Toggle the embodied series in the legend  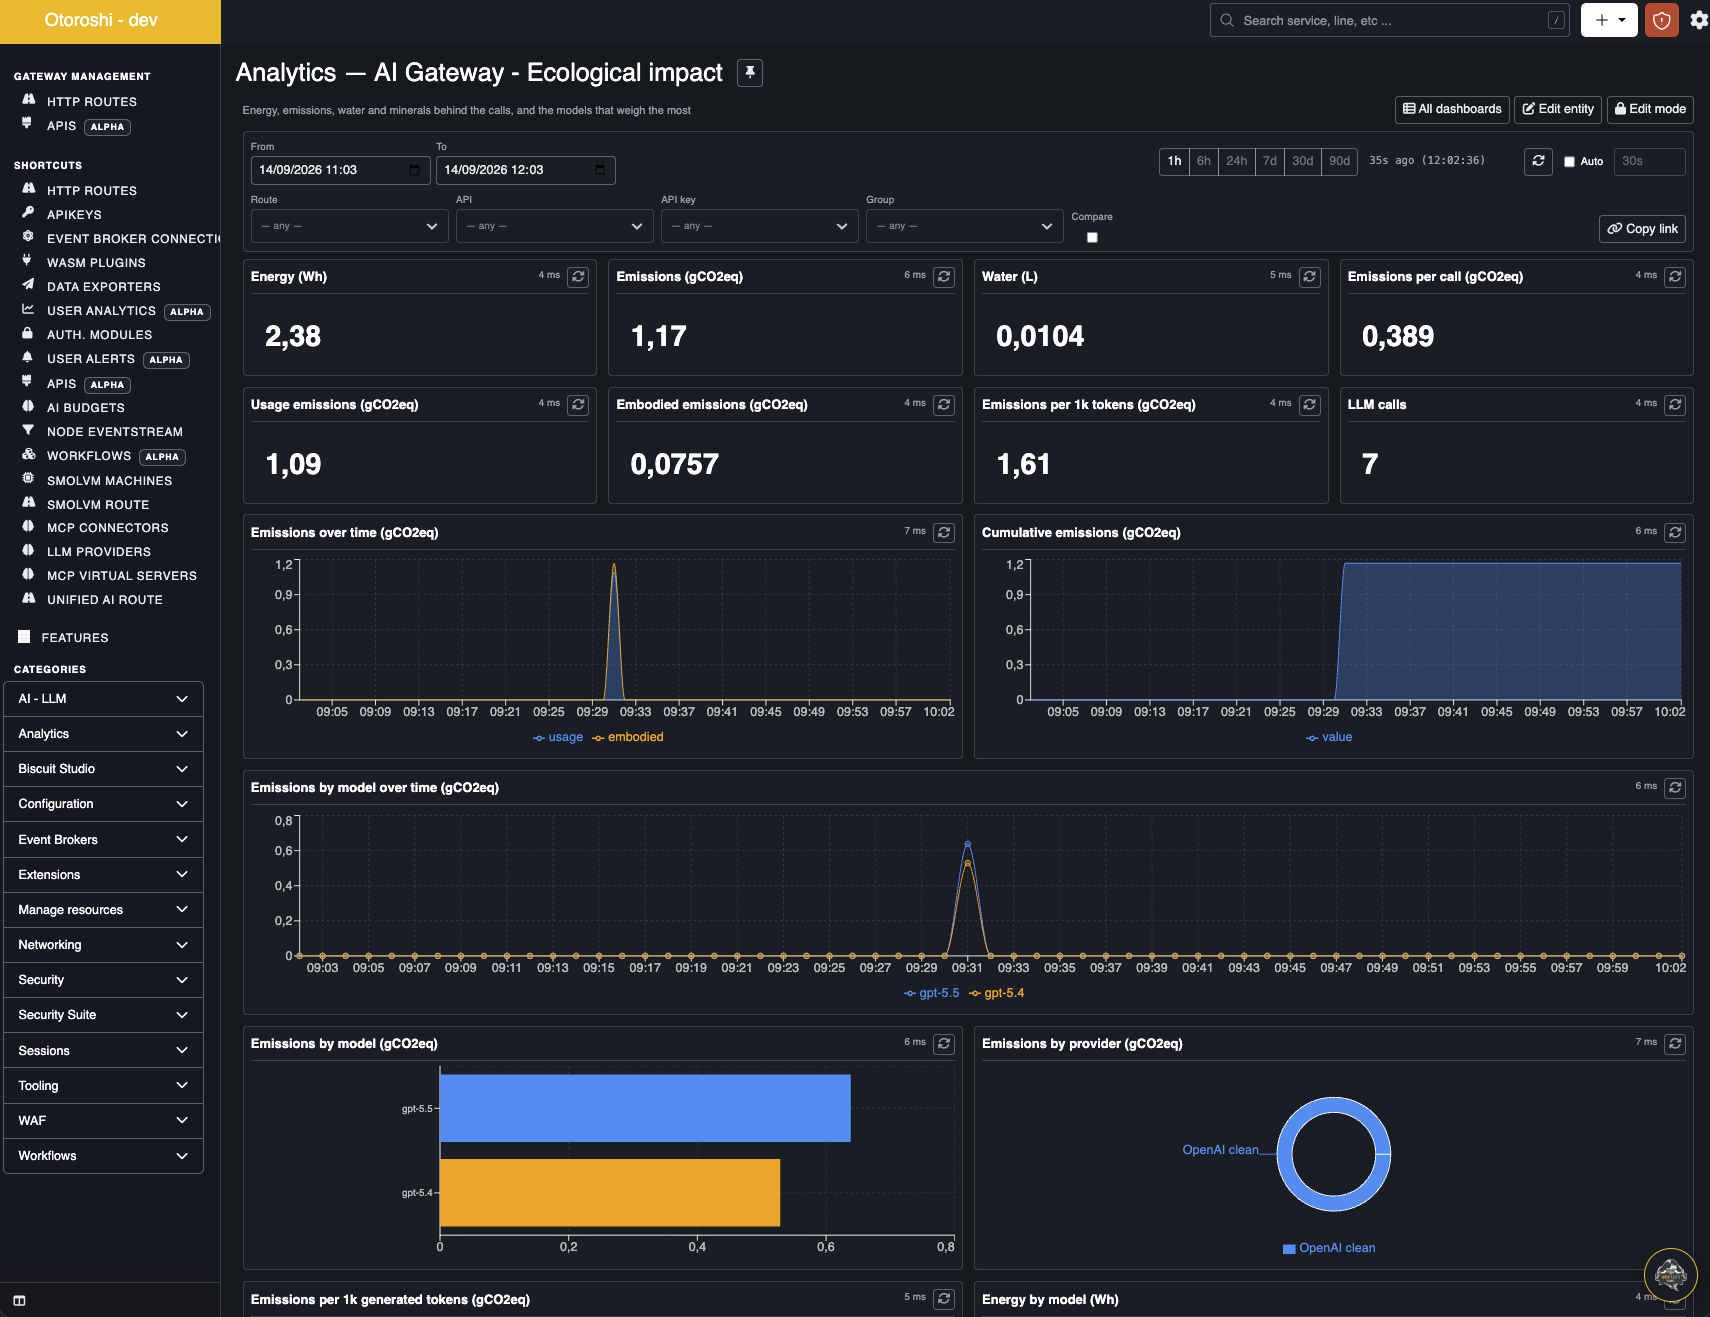(x=628, y=737)
